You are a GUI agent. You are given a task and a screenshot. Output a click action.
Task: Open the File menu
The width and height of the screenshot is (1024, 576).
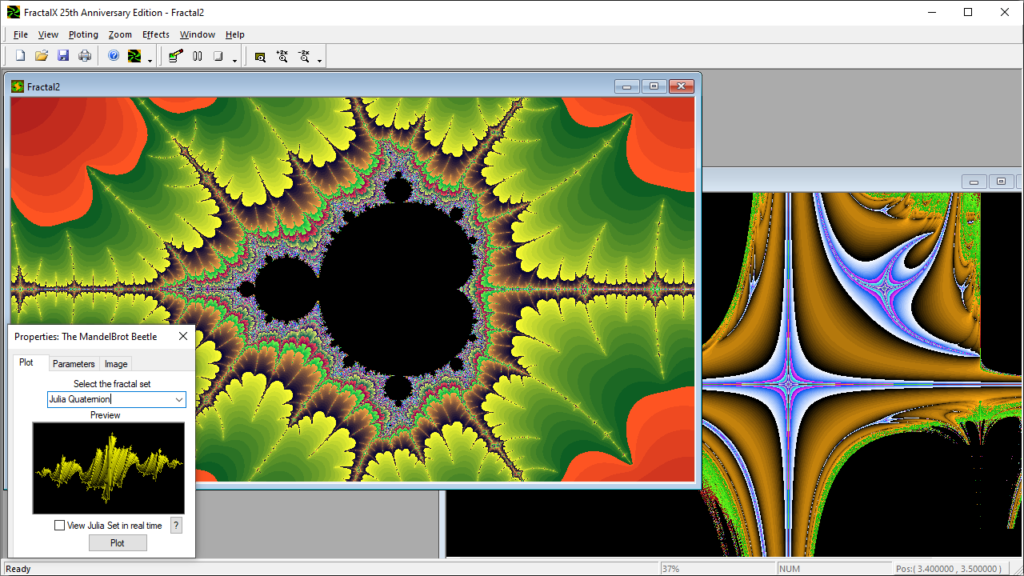coord(20,35)
